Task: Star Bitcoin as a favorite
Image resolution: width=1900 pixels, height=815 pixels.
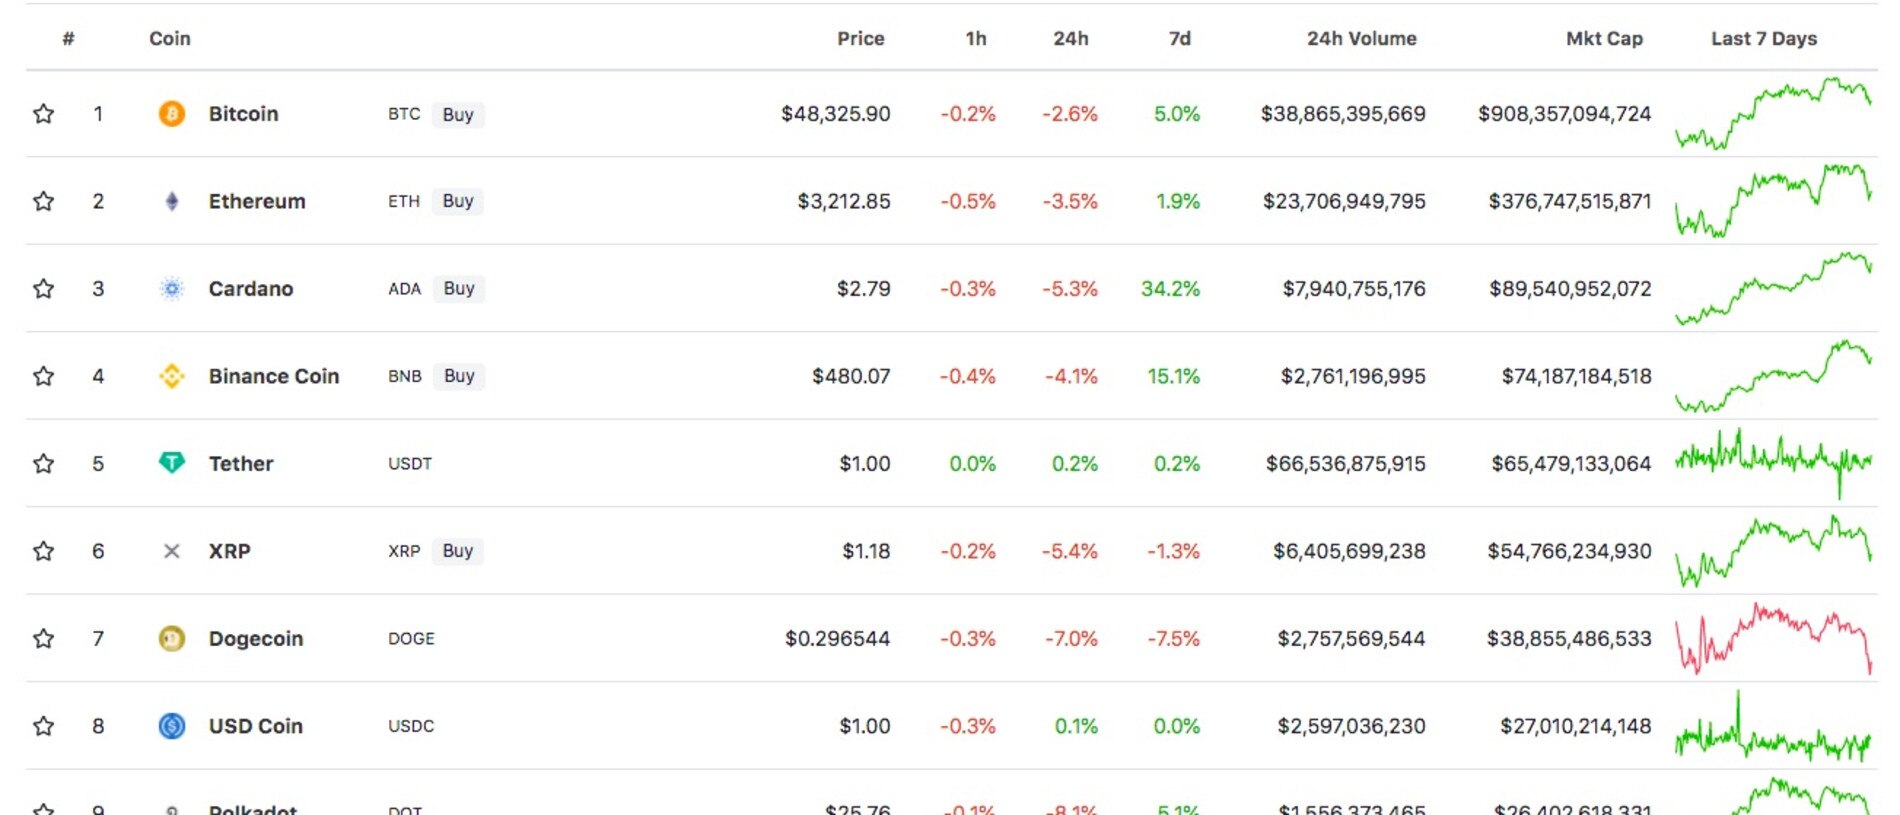Action: [43, 114]
